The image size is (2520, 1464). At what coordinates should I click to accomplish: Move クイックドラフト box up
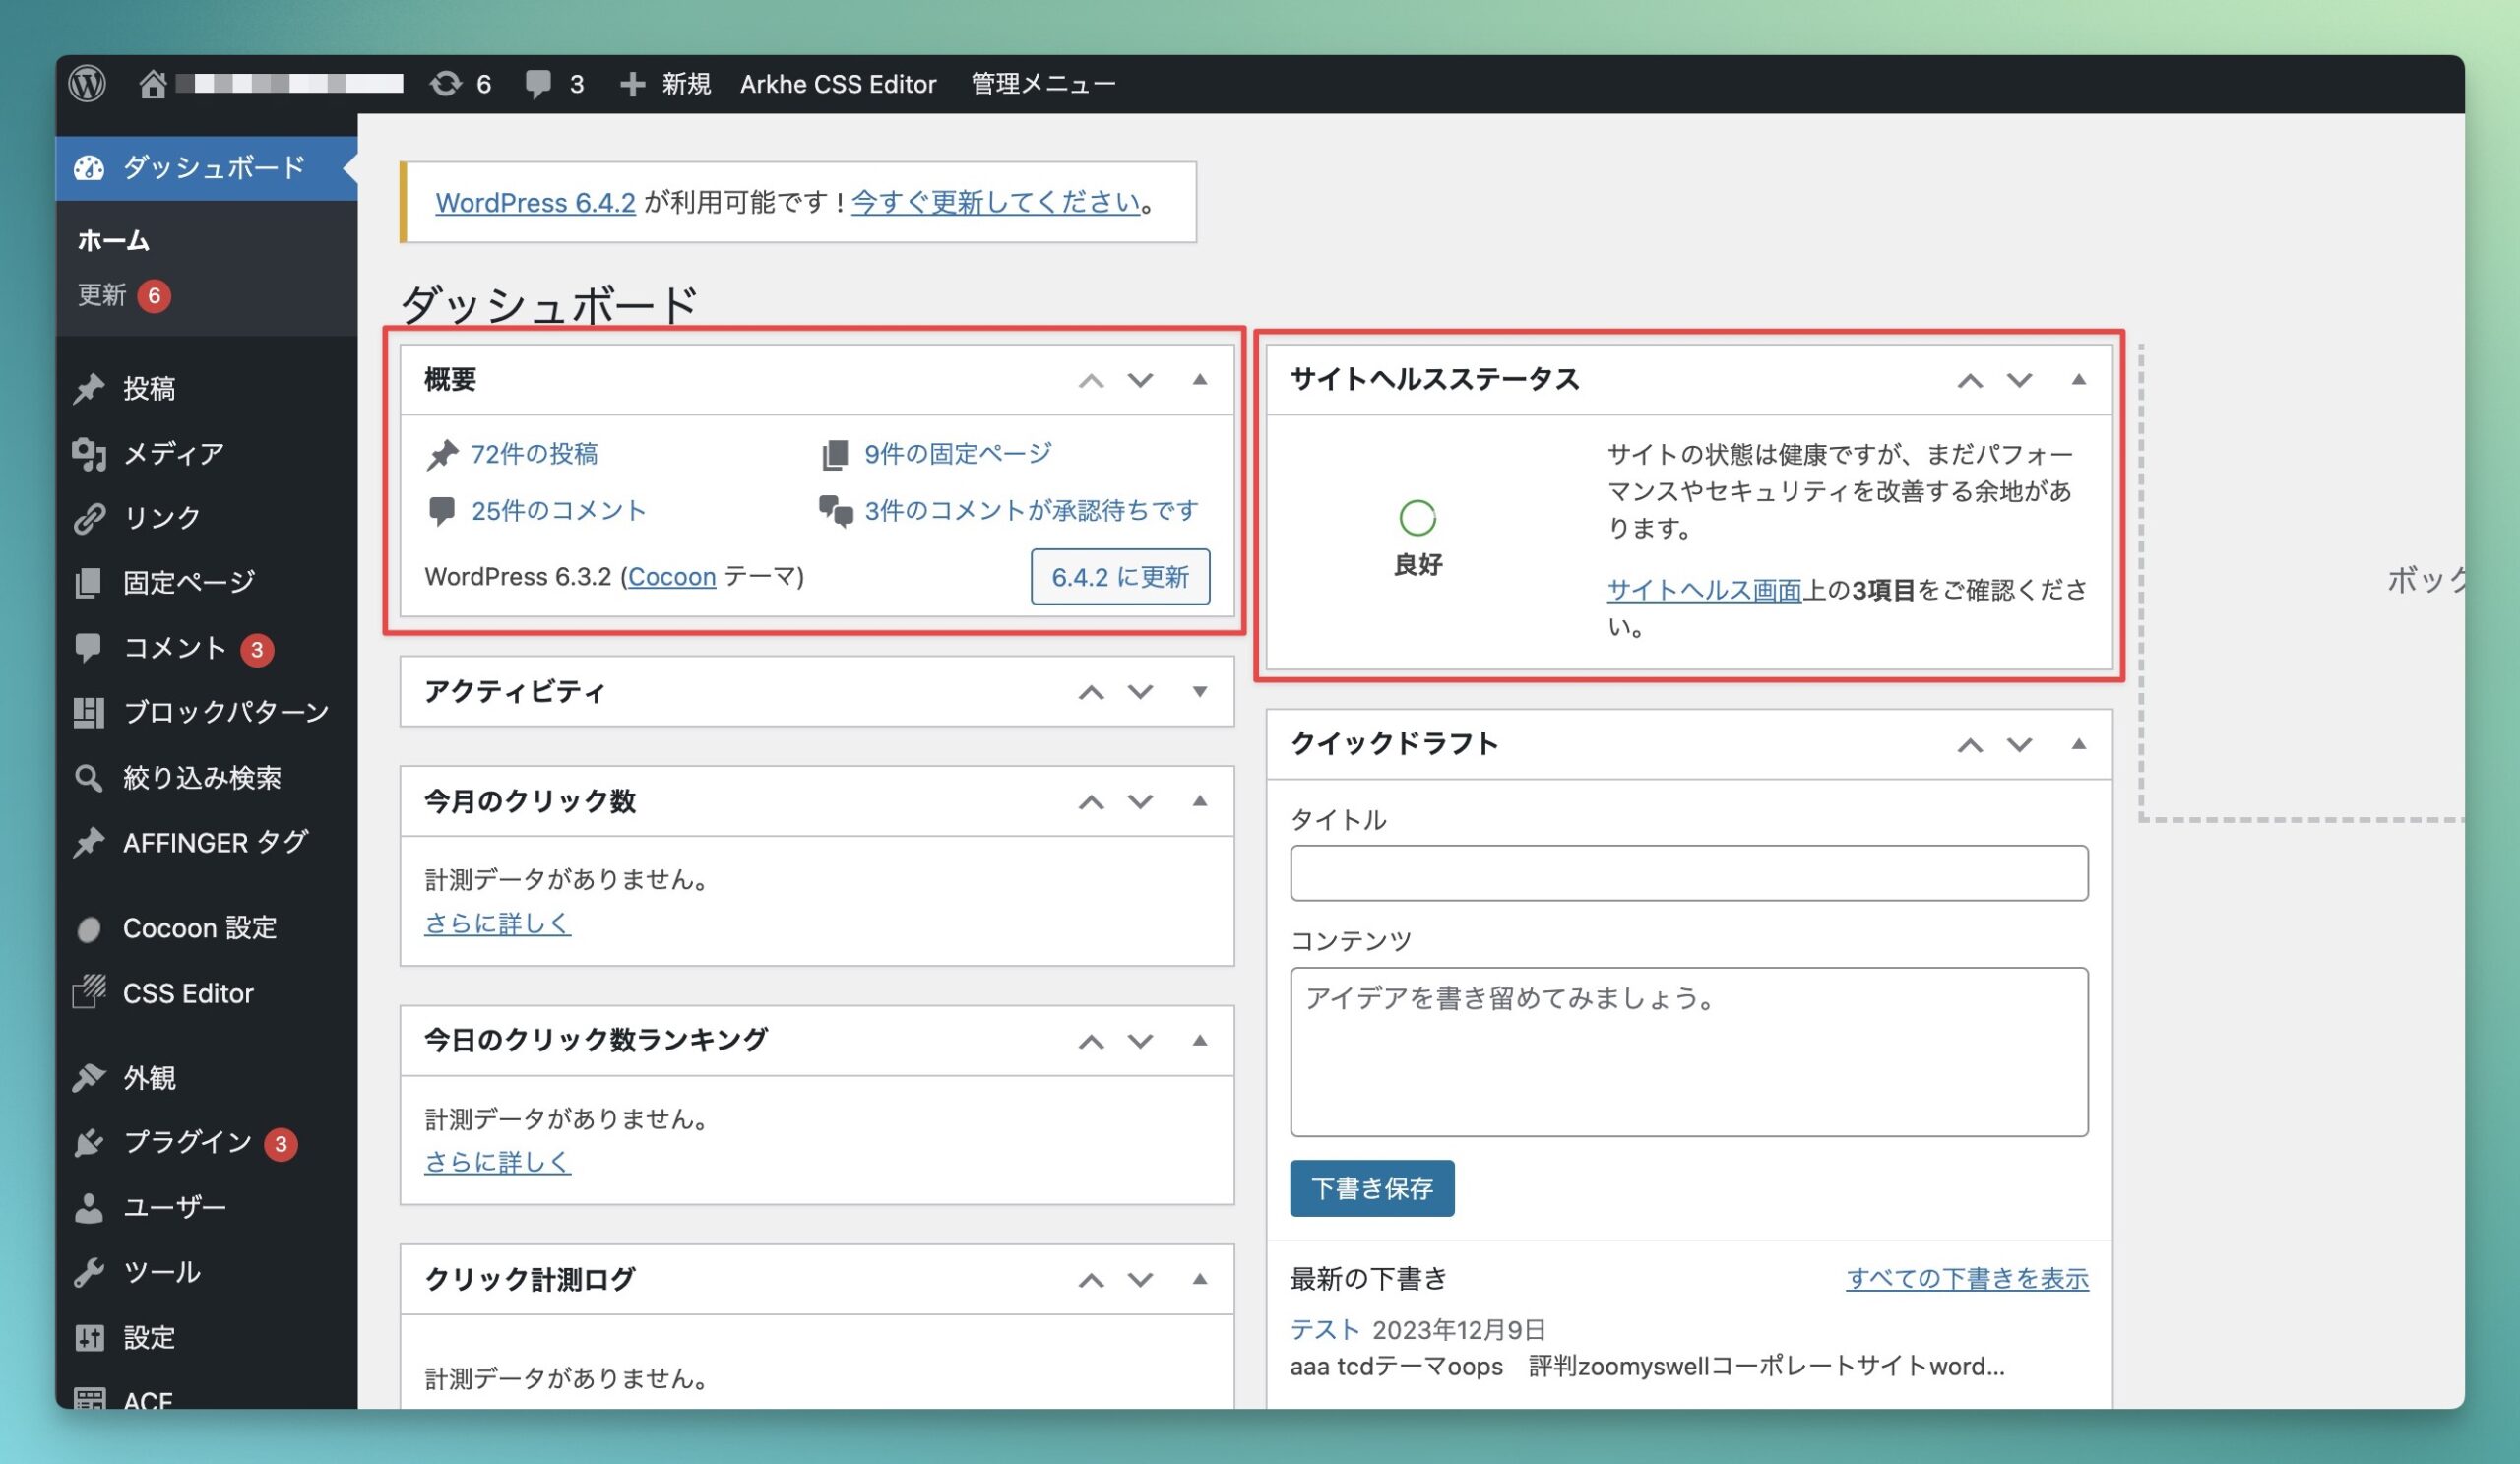(1970, 745)
